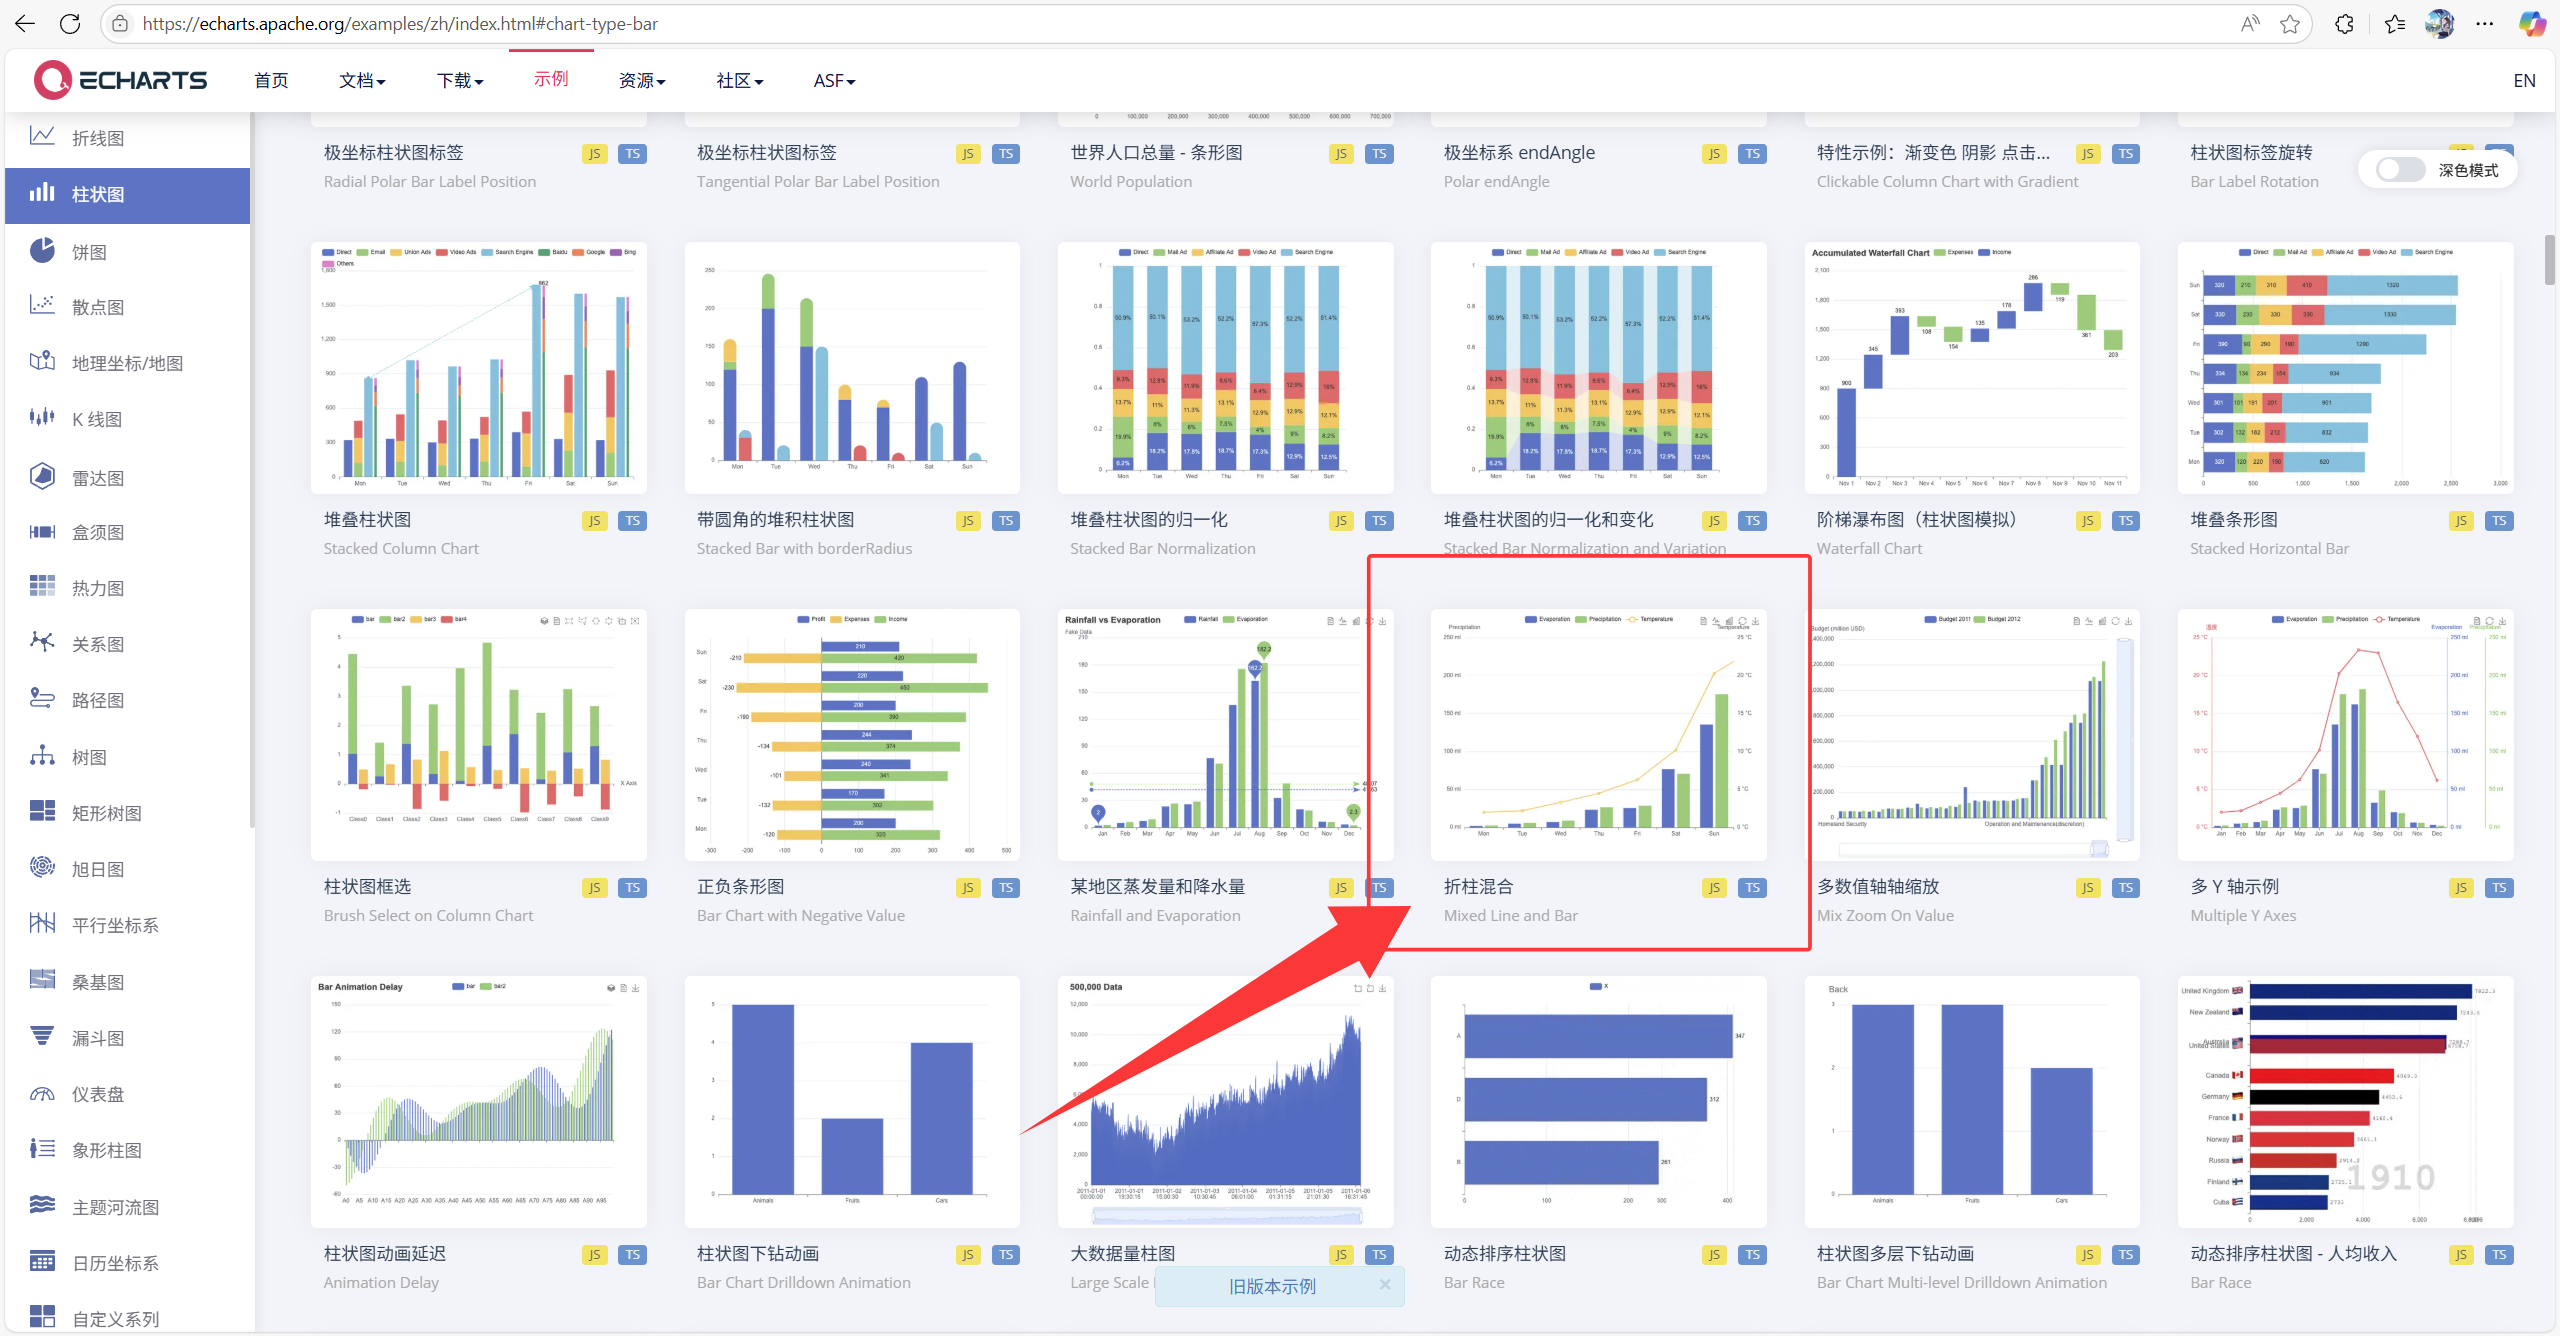The image size is (2560, 1336).
Task: Expand the 文档 dropdown menu
Action: [362, 81]
